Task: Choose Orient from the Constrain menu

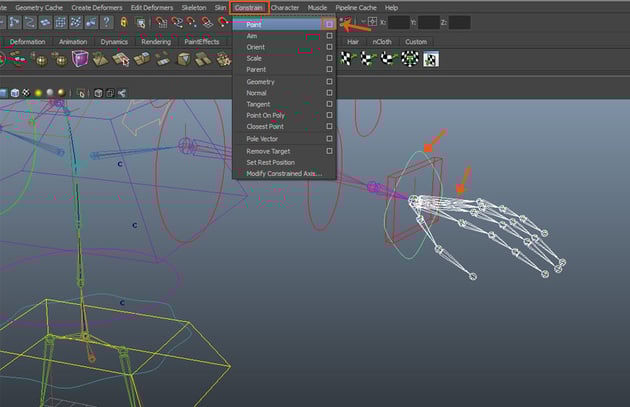Action: [x=258, y=47]
